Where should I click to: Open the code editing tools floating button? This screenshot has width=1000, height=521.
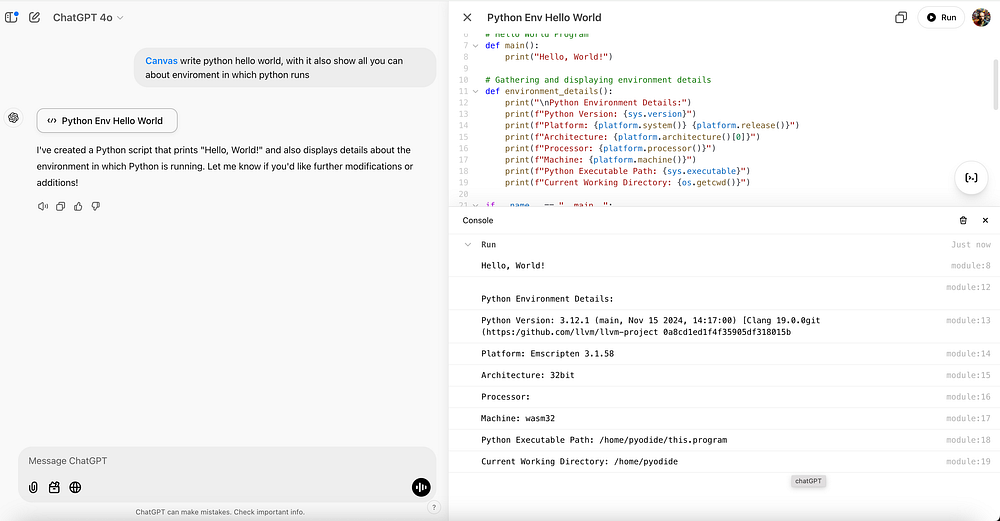971,178
